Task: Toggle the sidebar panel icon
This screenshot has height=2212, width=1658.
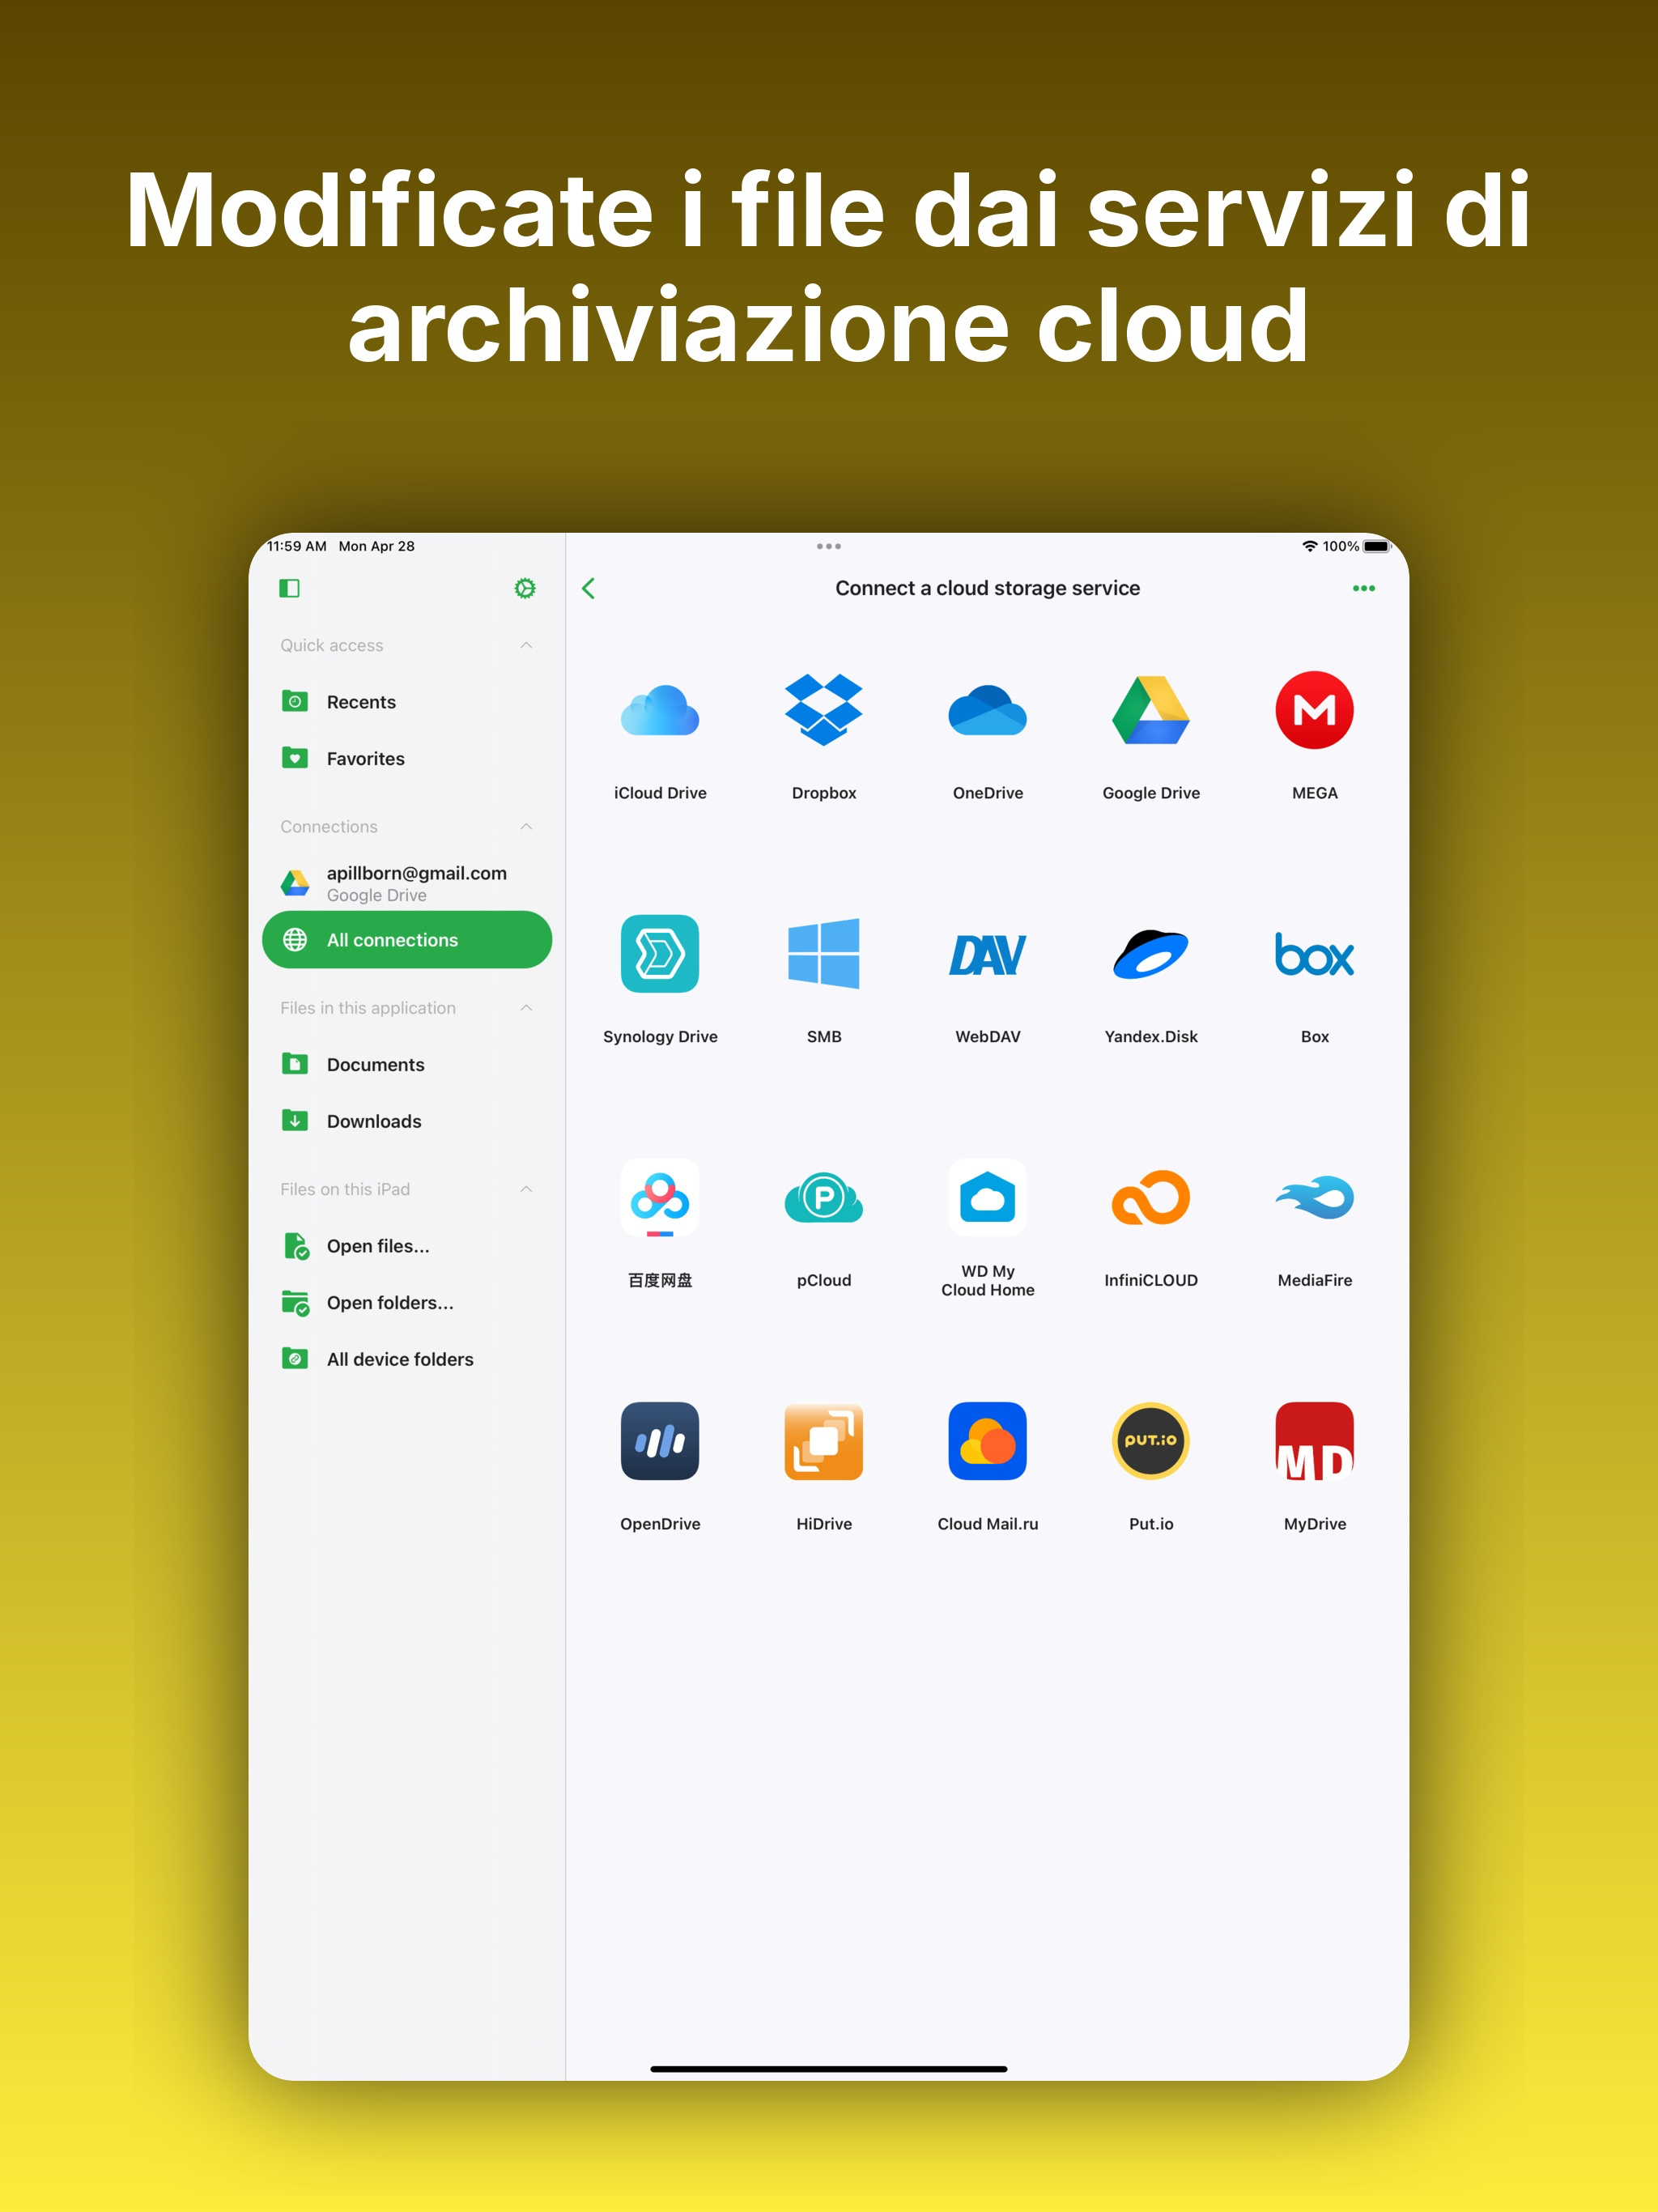Action: click(290, 588)
